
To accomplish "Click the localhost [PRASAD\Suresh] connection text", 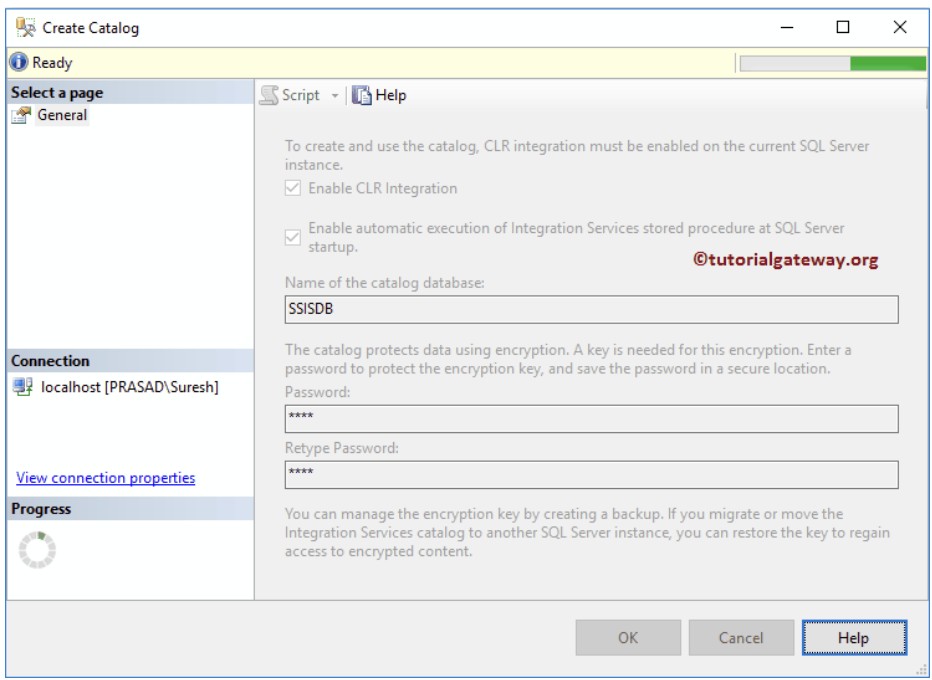I will click(130, 388).
